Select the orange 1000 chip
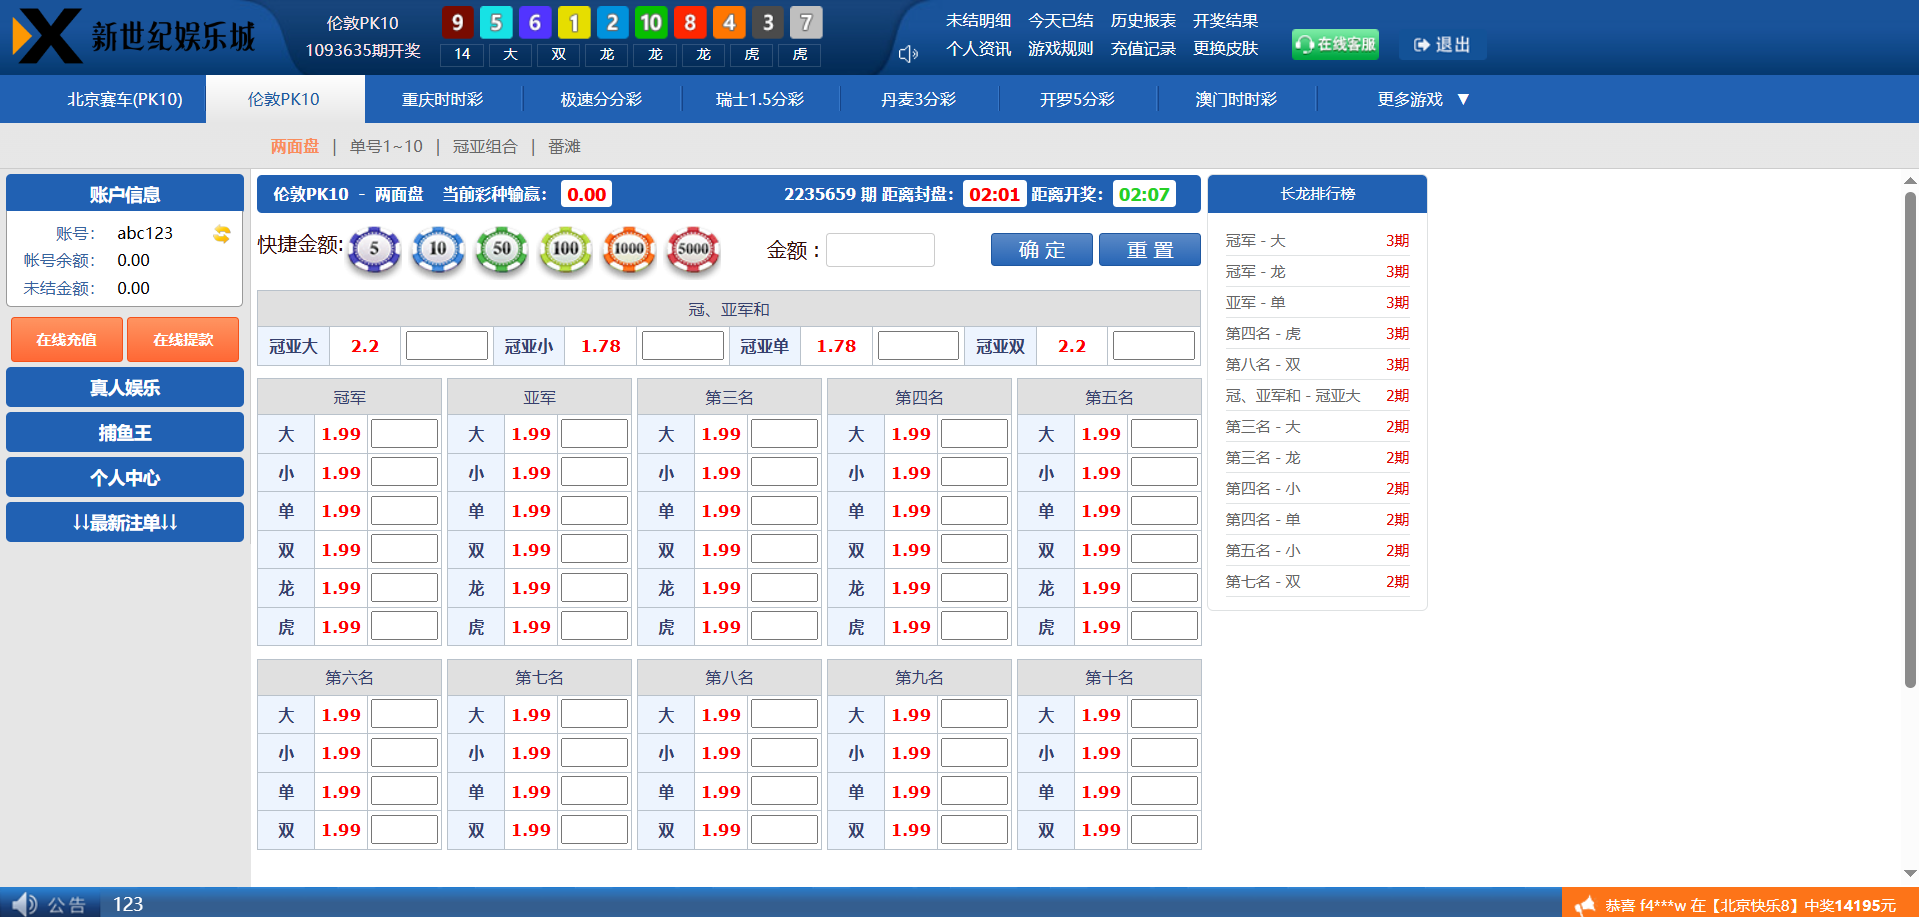The height and width of the screenshot is (917, 1919). click(629, 249)
